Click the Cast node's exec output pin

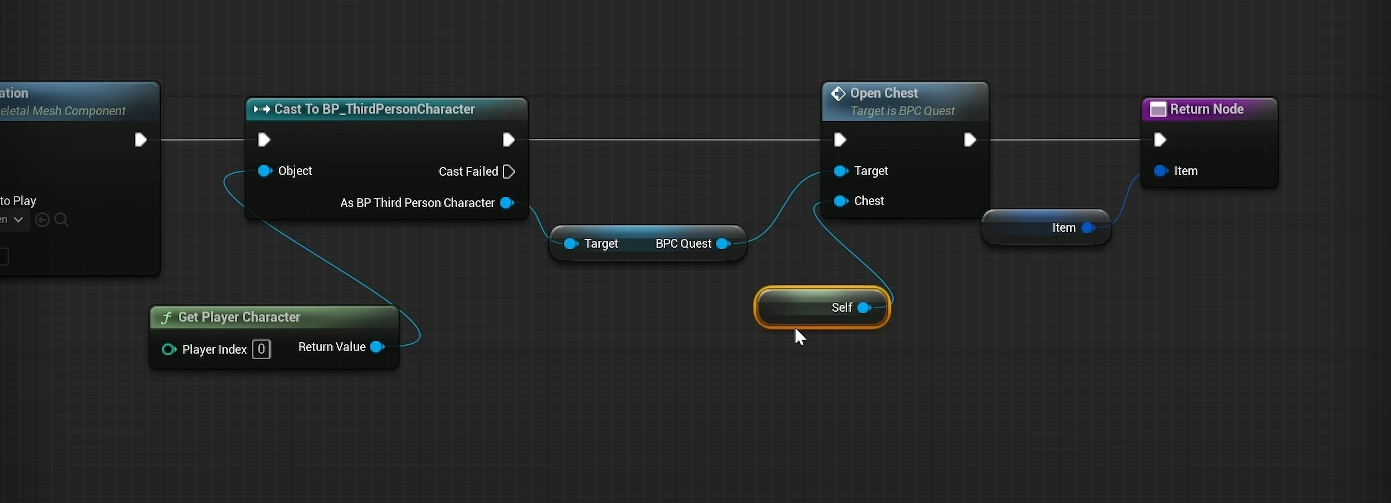pyautogui.click(x=509, y=140)
